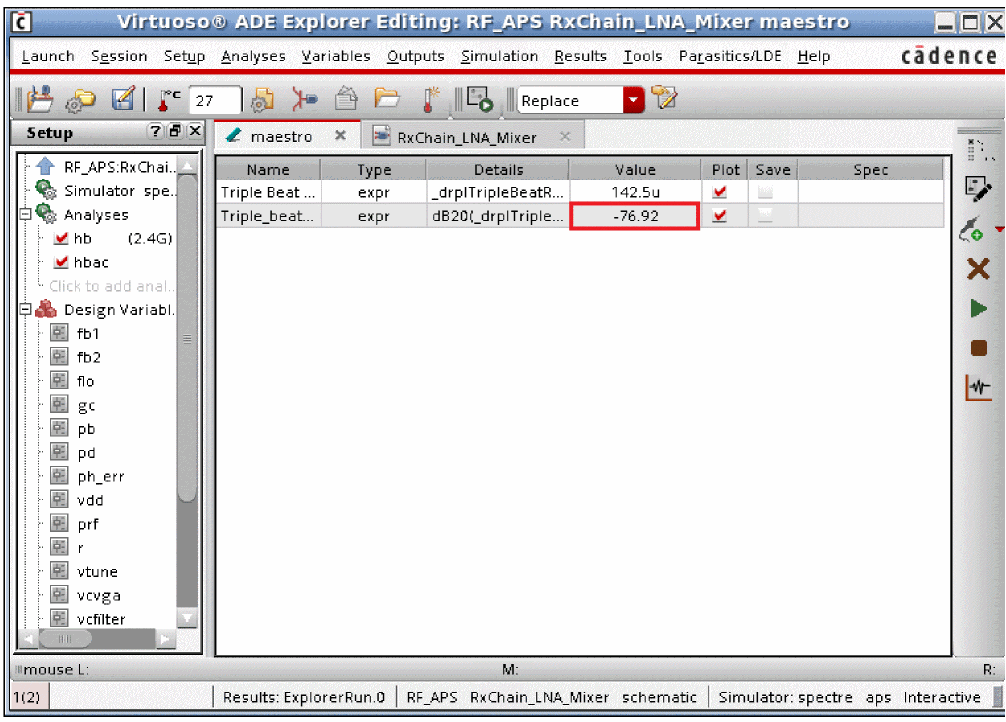Image resolution: width=1006 pixels, height=722 pixels.
Task: Click the green Run Simulation arrow
Action: [x=978, y=309]
